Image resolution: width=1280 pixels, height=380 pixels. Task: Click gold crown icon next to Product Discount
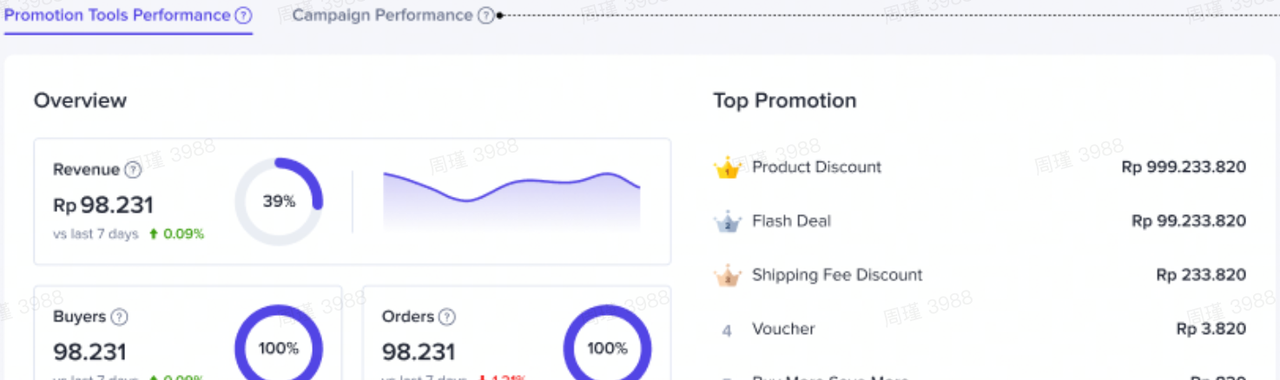(x=727, y=168)
